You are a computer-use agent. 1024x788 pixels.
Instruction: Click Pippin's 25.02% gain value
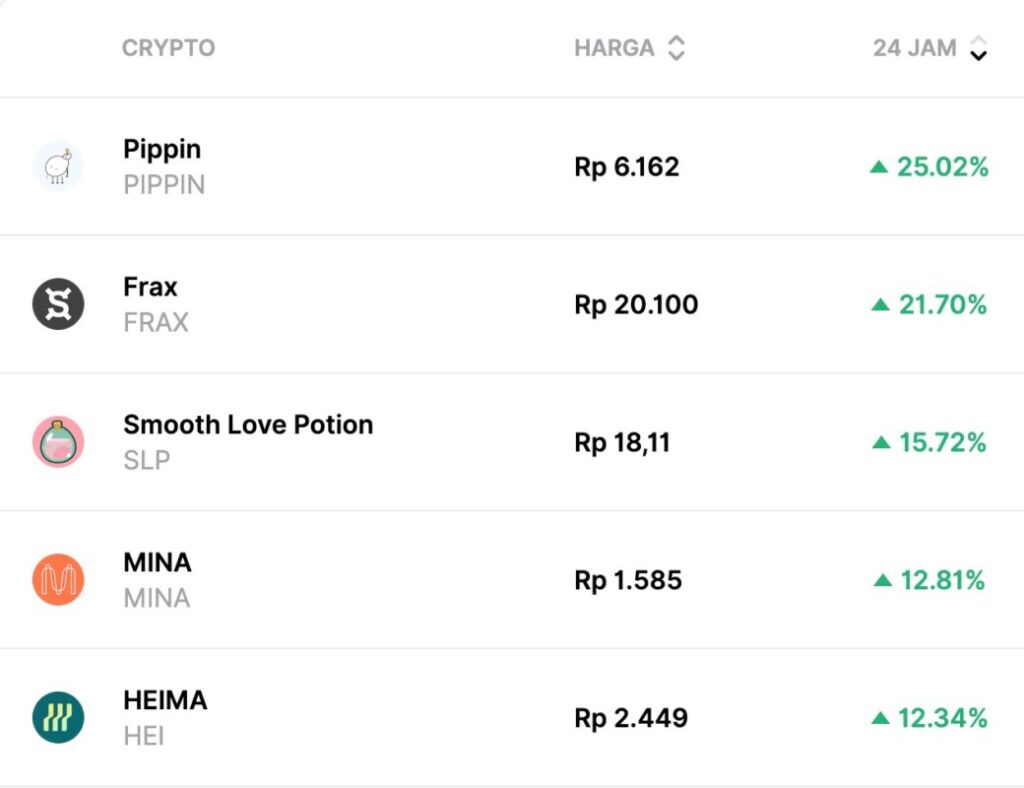(942, 167)
